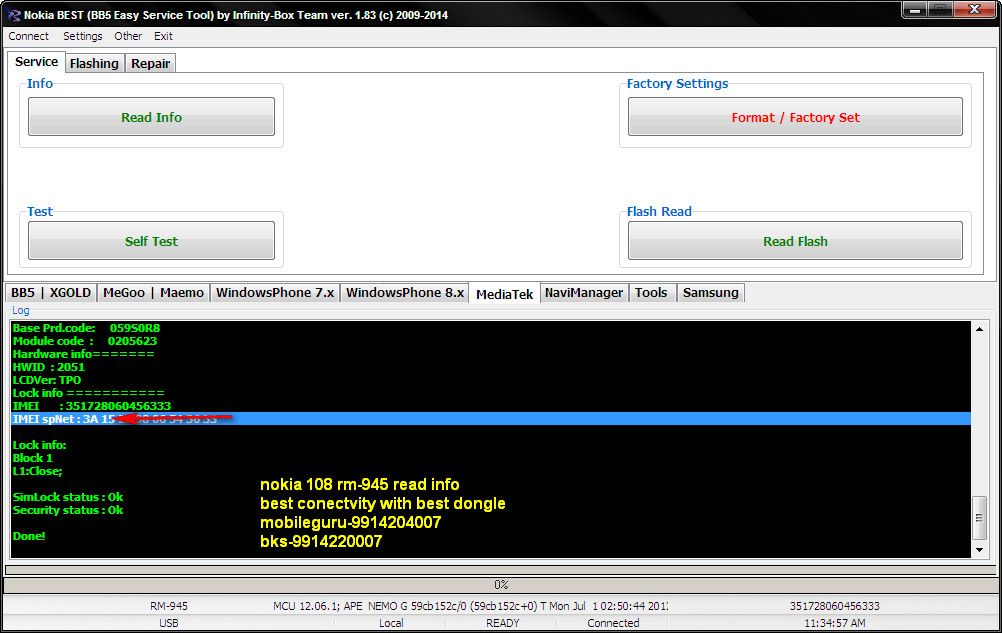Screen dimensions: 1002x633
Task: Click the 11:34:57 AM clock entry
Action: 835,623
